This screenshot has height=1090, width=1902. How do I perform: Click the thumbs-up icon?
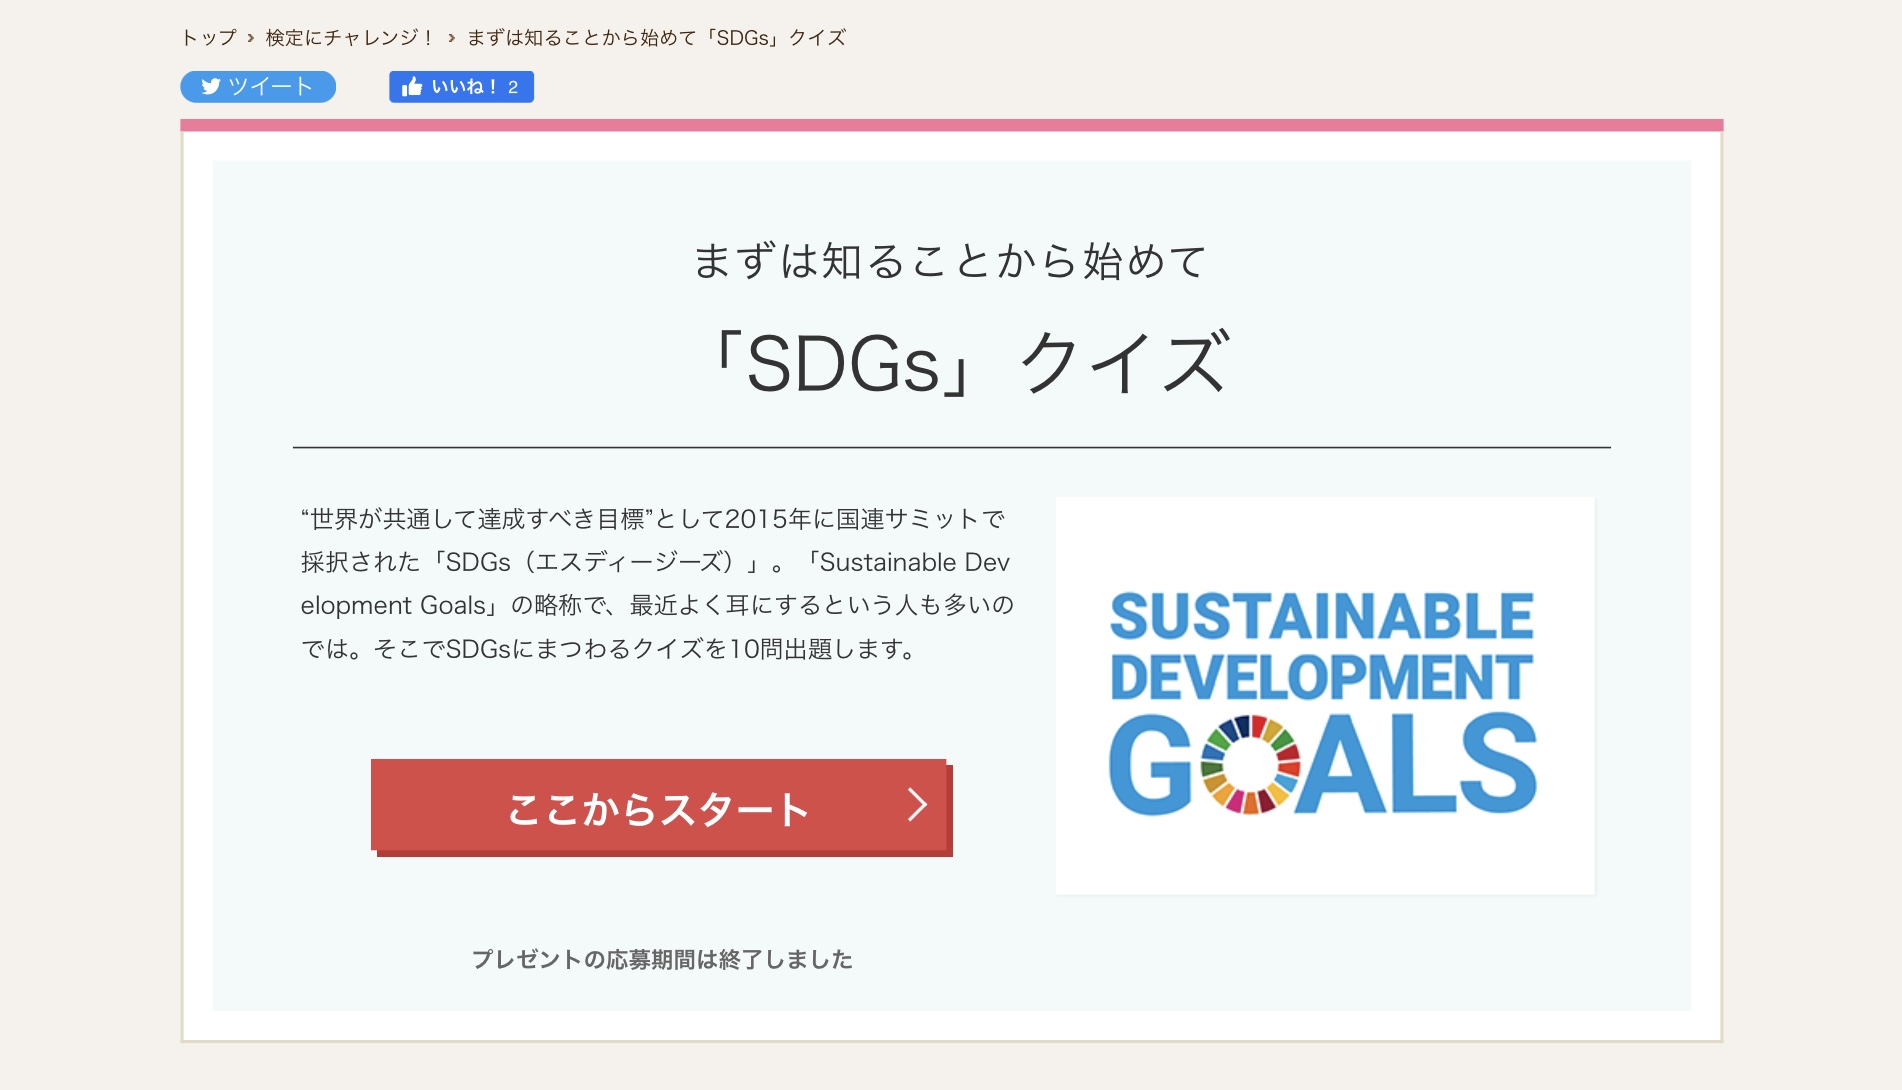pos(412,87)
